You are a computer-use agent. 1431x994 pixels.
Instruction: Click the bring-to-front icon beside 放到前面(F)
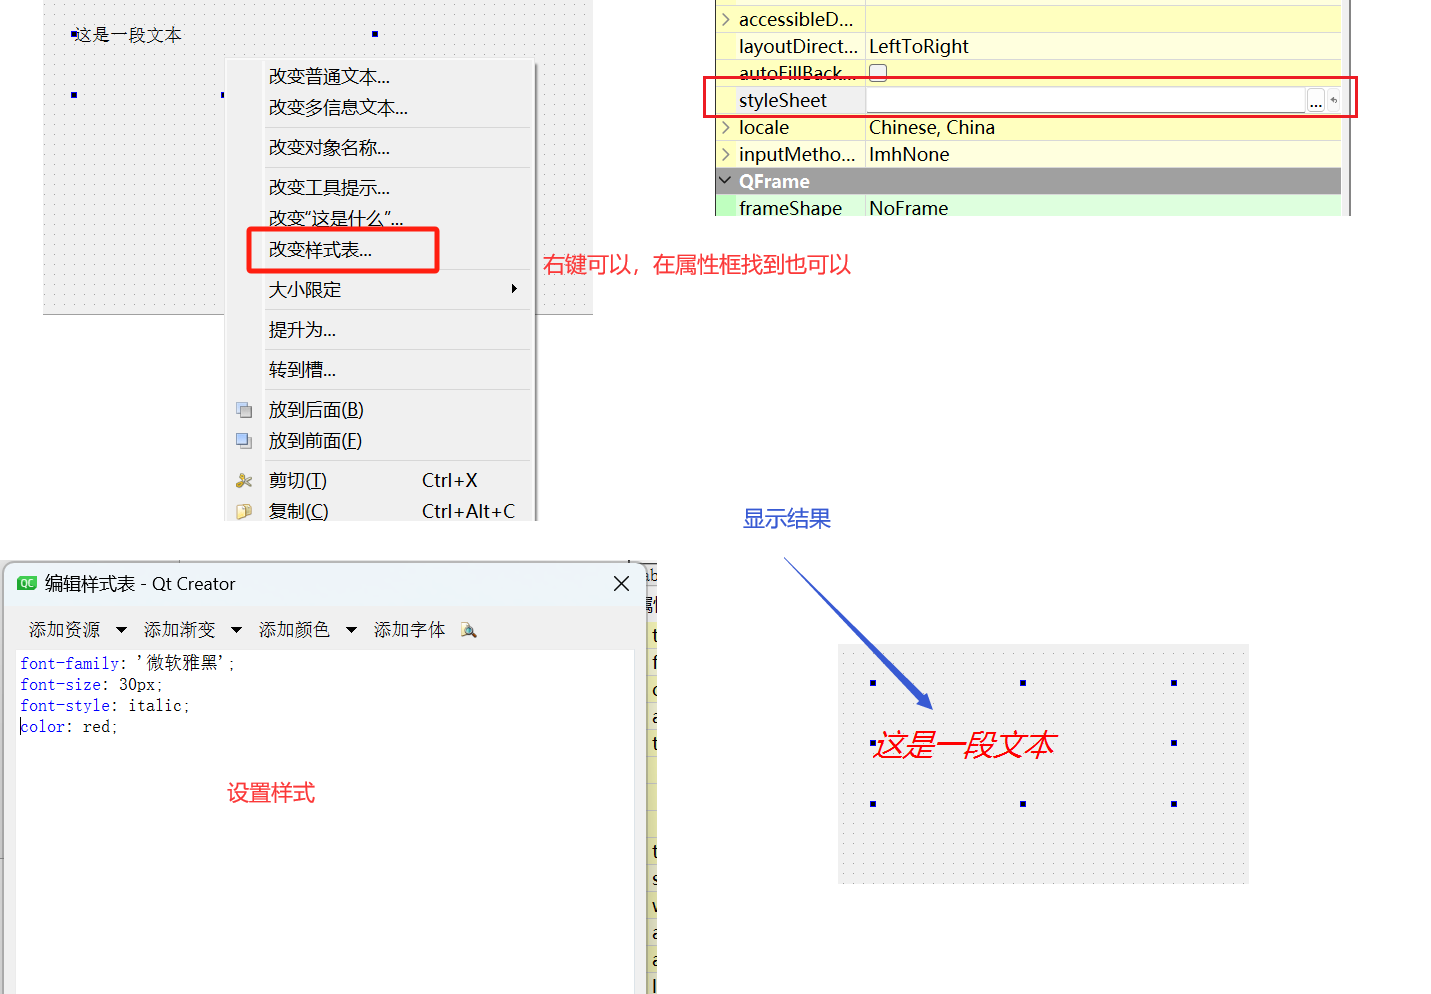[x=244, y=441]
